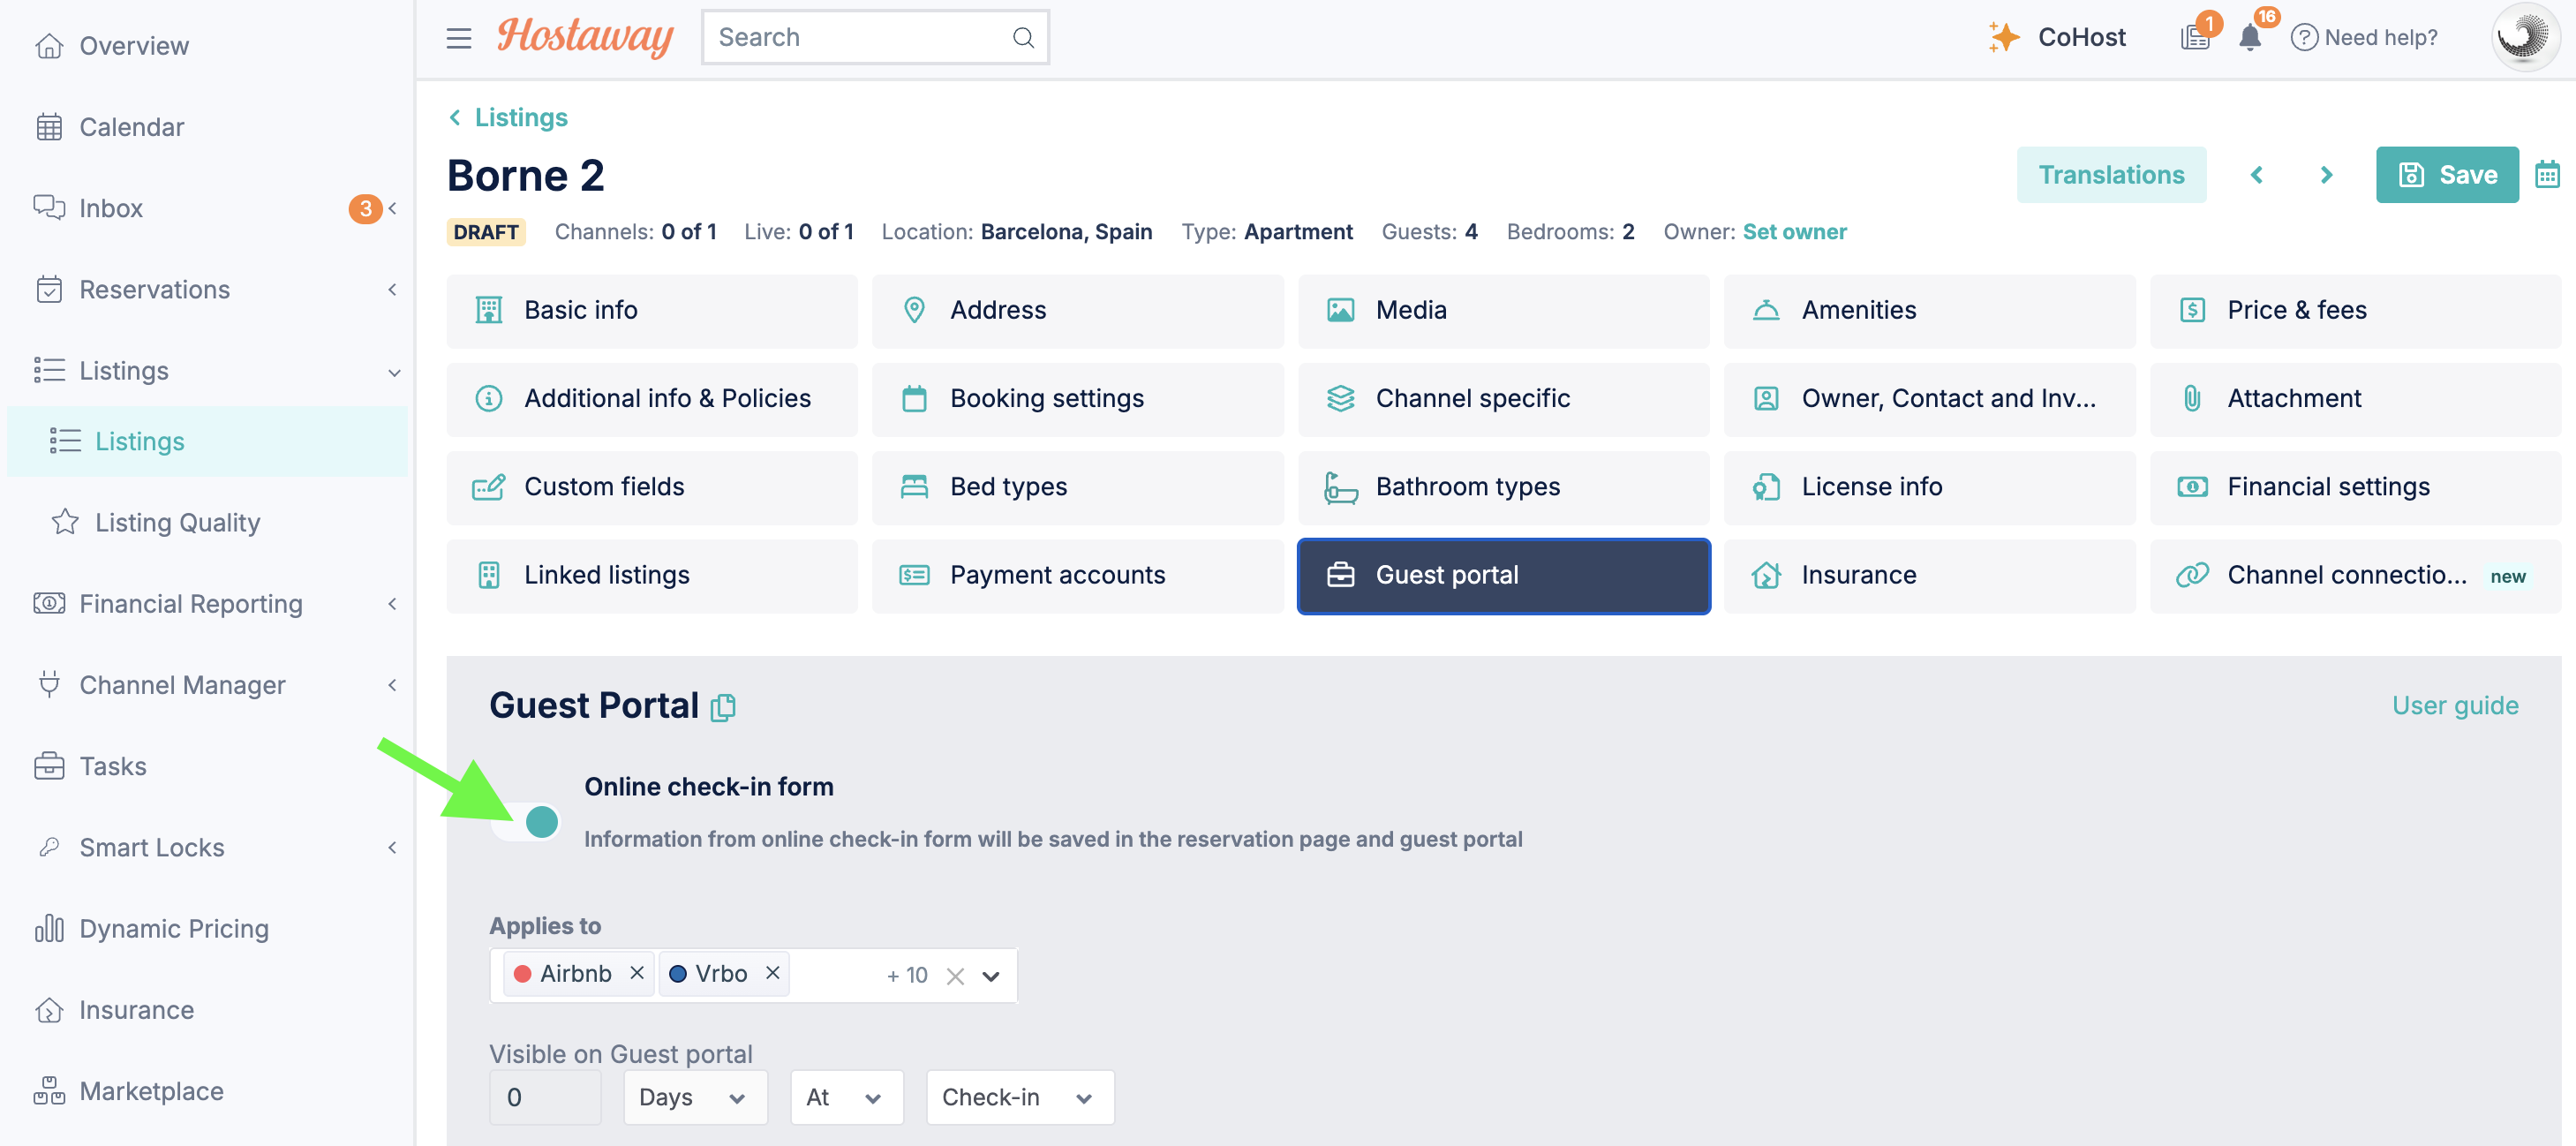This screenshot has height=1146, width=2576.
Task: Click the CoHost sparkle icon
Action: (2003, 37)
